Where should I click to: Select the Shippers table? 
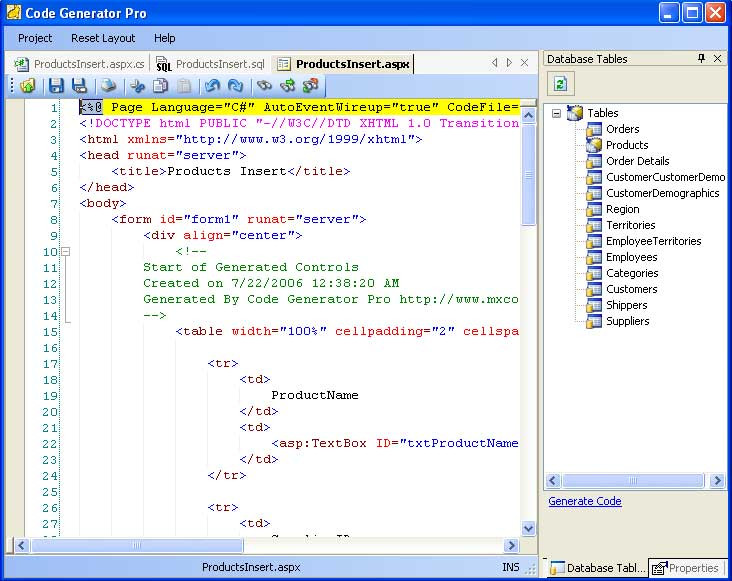point(626,305)
